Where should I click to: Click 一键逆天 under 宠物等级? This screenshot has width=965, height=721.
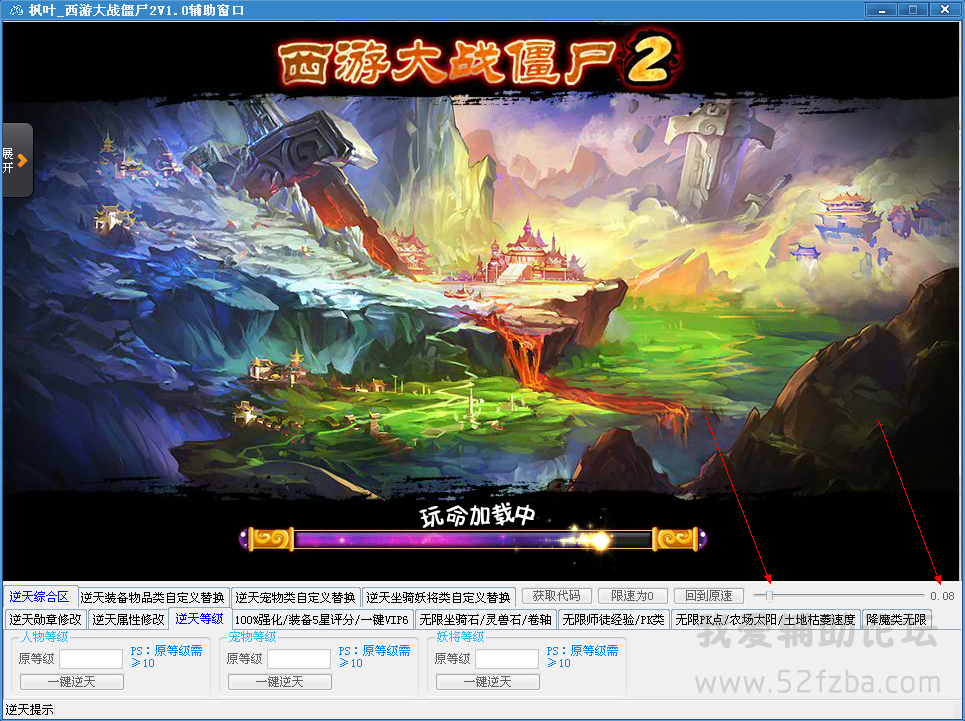pos(280,682)
